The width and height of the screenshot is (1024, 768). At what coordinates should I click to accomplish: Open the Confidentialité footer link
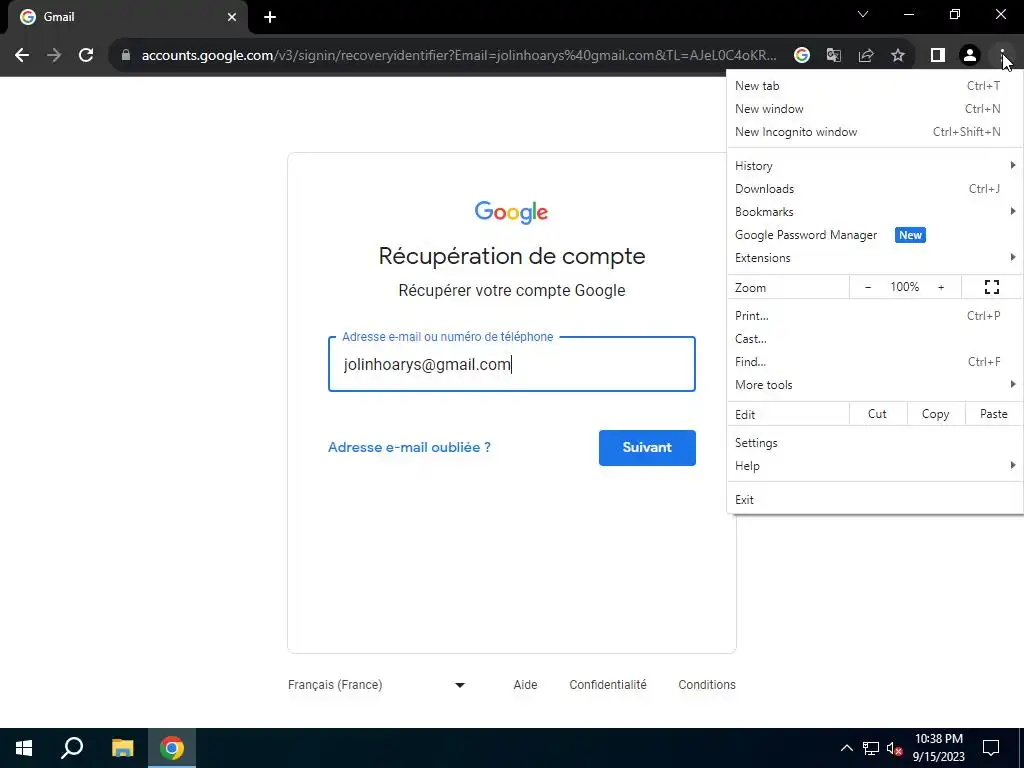point(607,684)
